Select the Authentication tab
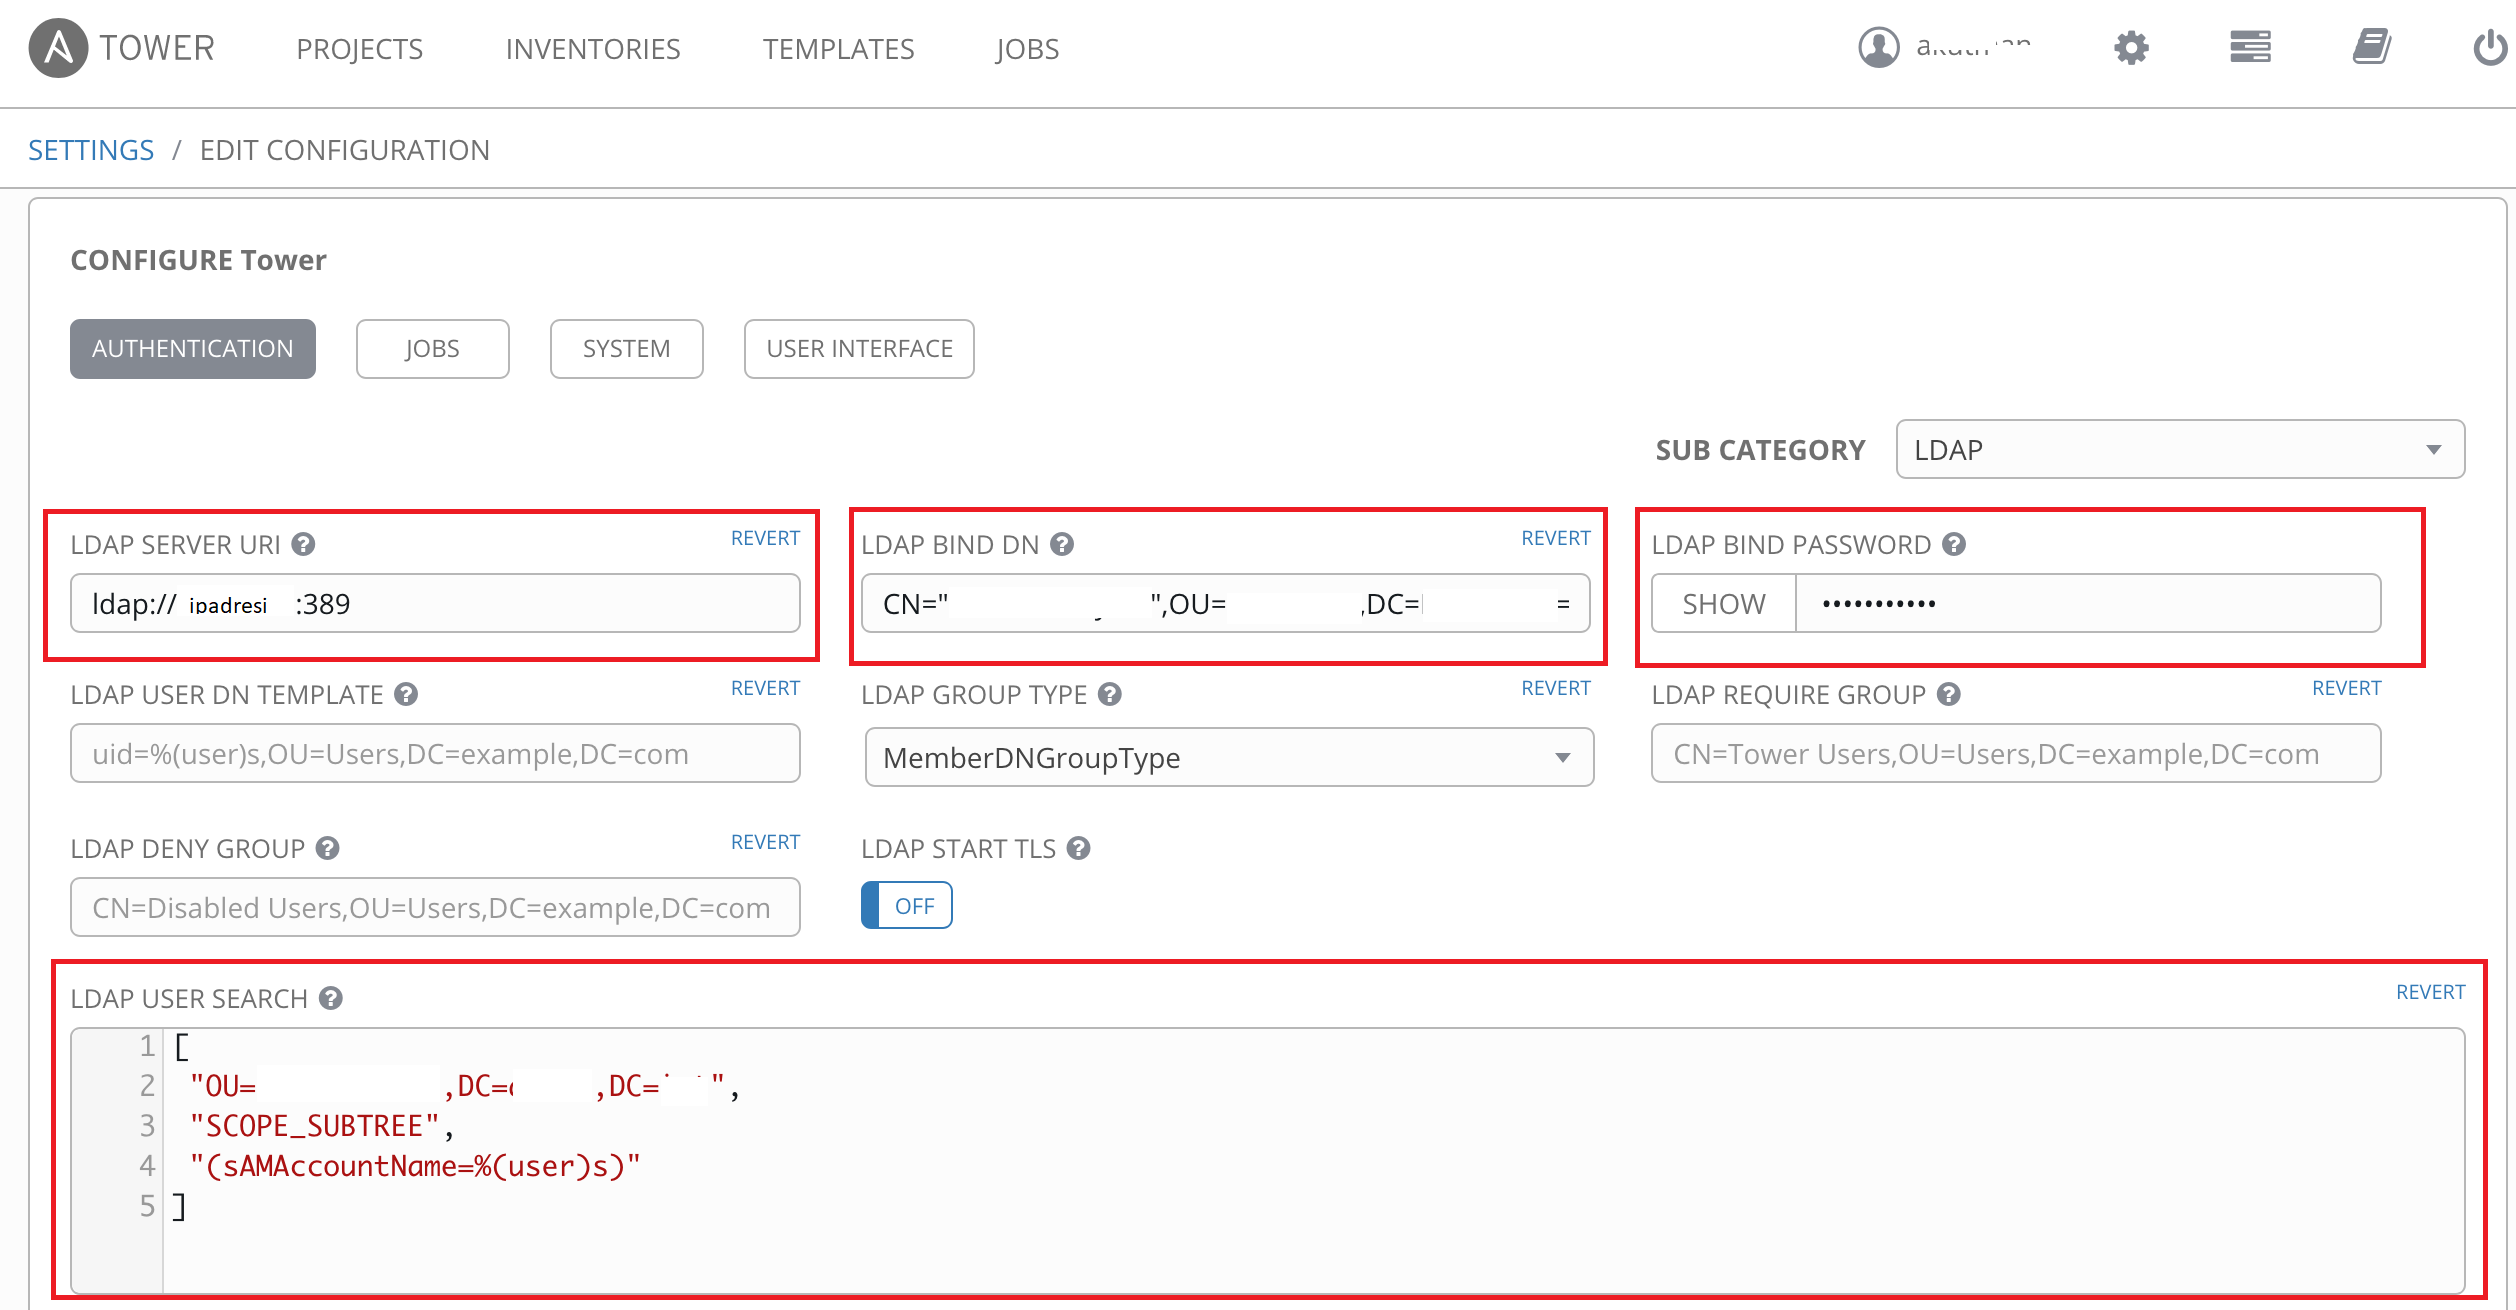 pos(193,349)
